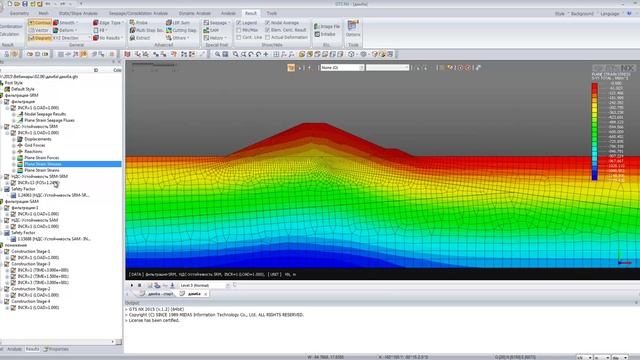This screenshot has width=640, height=360.
Task: Open the Seepage special post dropdown
Action: click(x=217, y=22)
